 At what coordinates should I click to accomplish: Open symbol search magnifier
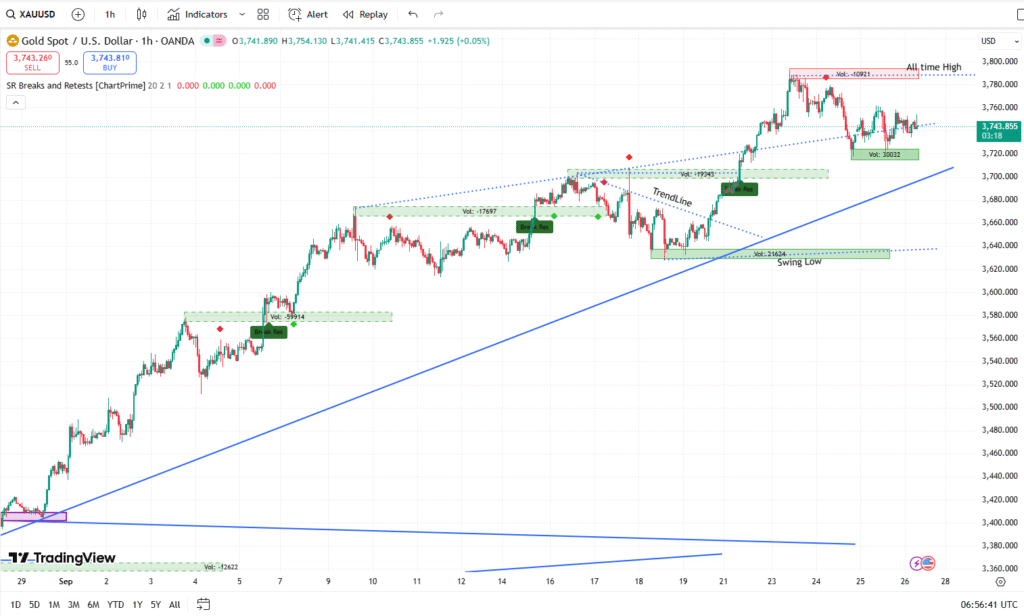pos(11,14)
